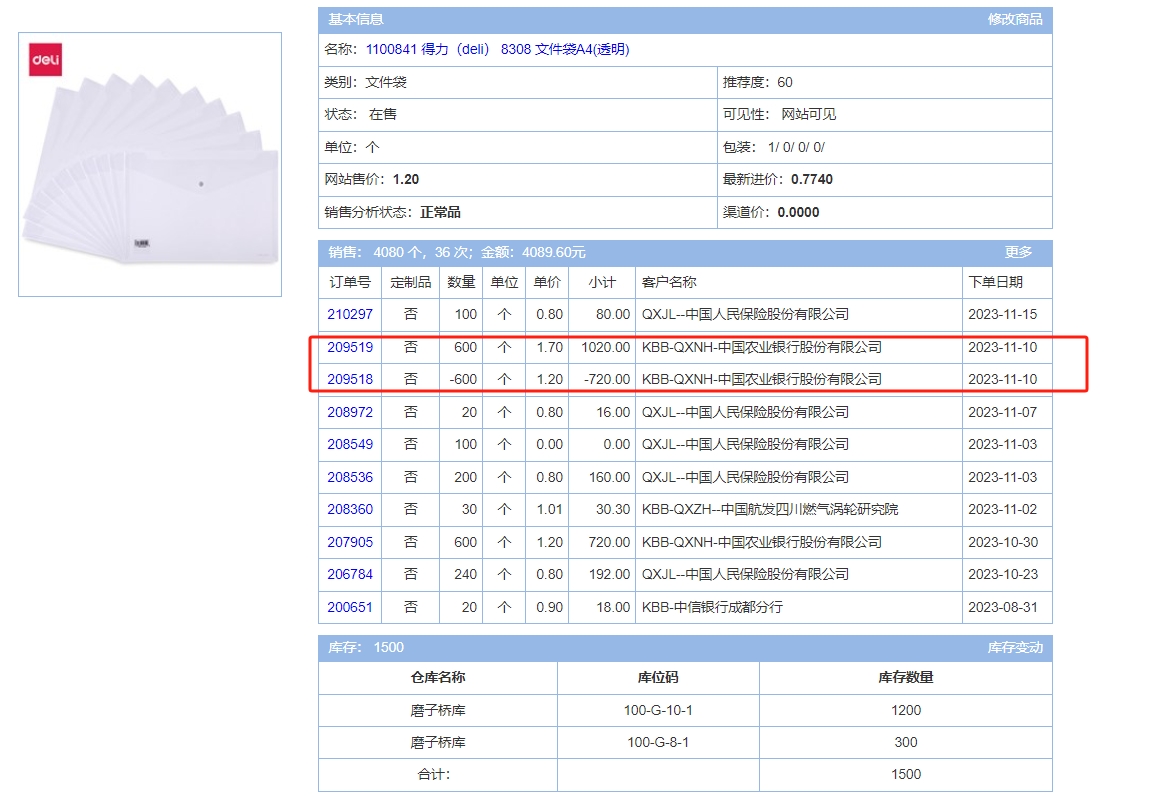Click subtotal 1020.00 in order 209519 row
Screen dimensions: 1173x797
click(606, 347)
